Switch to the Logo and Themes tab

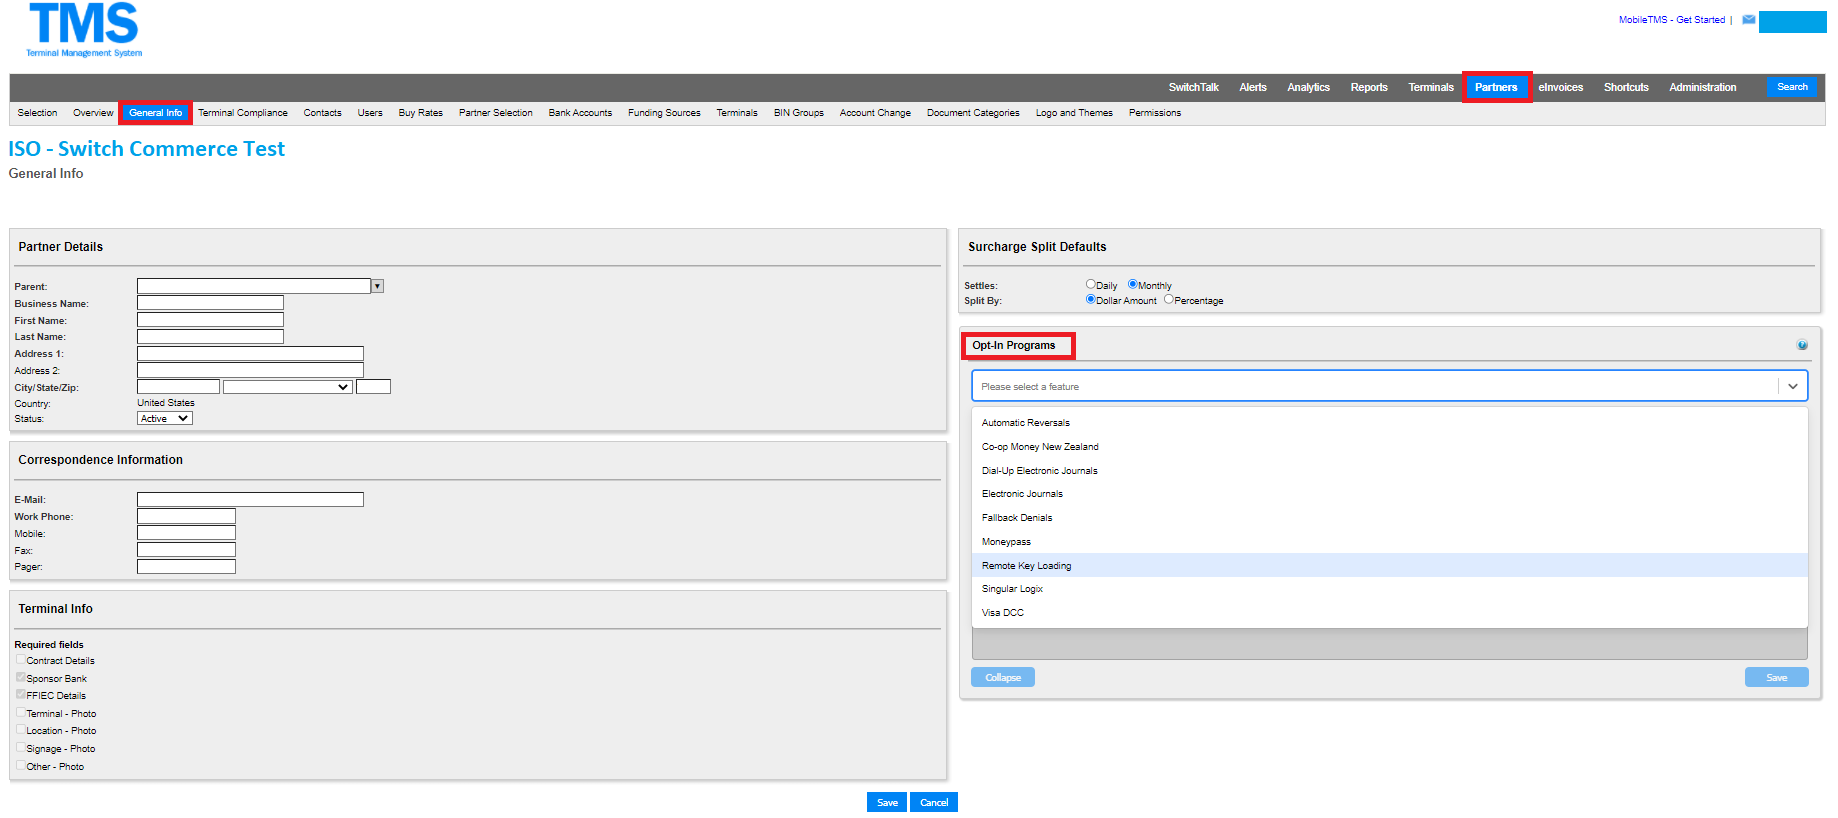[x=1074, y=113]
